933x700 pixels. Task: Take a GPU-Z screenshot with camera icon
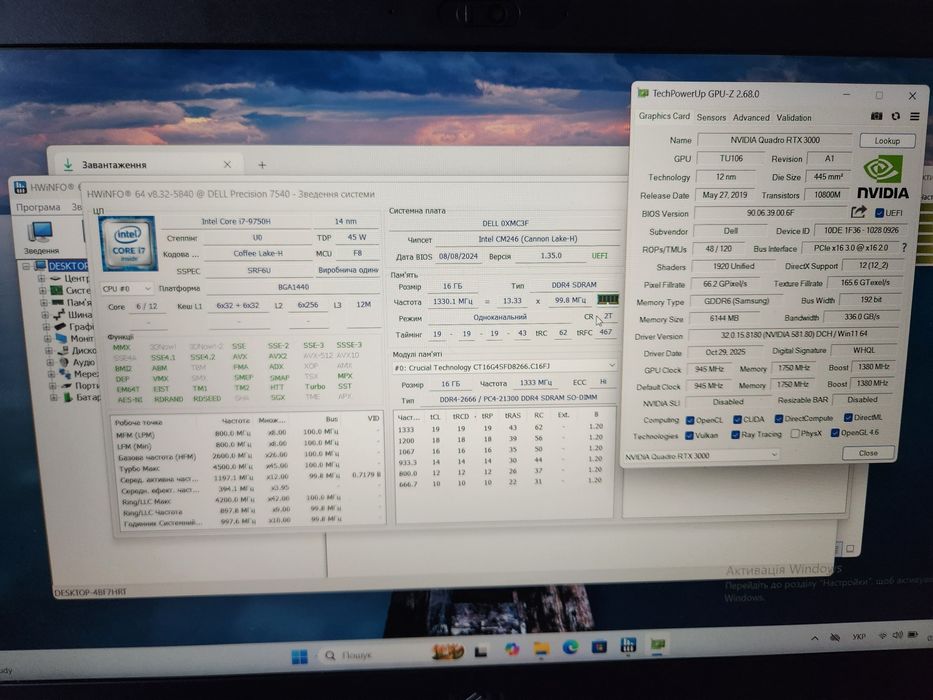876,116
